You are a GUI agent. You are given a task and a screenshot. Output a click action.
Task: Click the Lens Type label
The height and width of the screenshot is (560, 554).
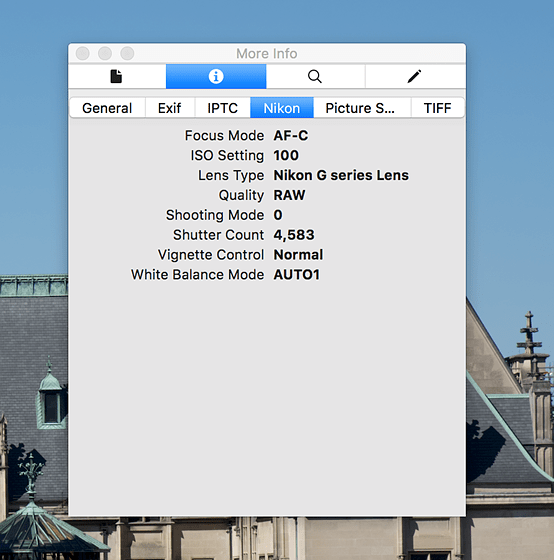[x=231, y=175]
